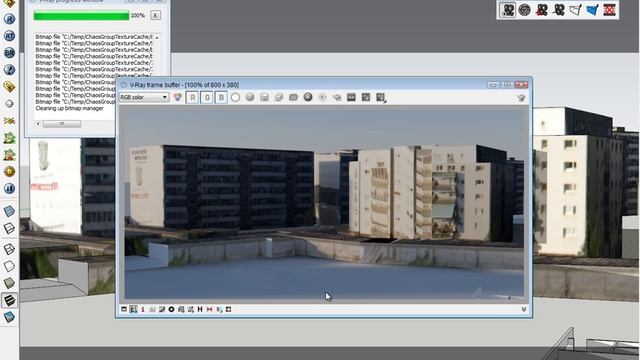Click inside the rendered image in frame buffer
The height and width of the screenshot is (360, 640).
click(324, 203)
